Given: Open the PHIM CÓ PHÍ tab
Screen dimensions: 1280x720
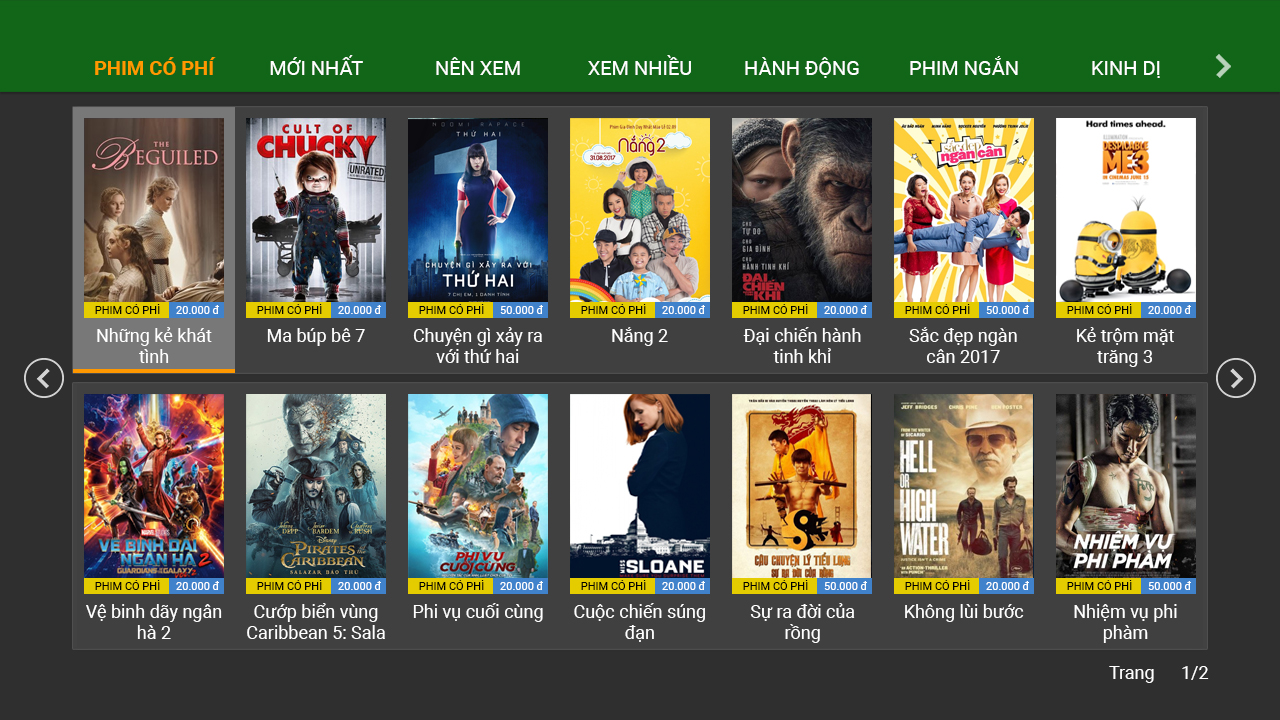Looking at the screenshot, I should 154,68.
